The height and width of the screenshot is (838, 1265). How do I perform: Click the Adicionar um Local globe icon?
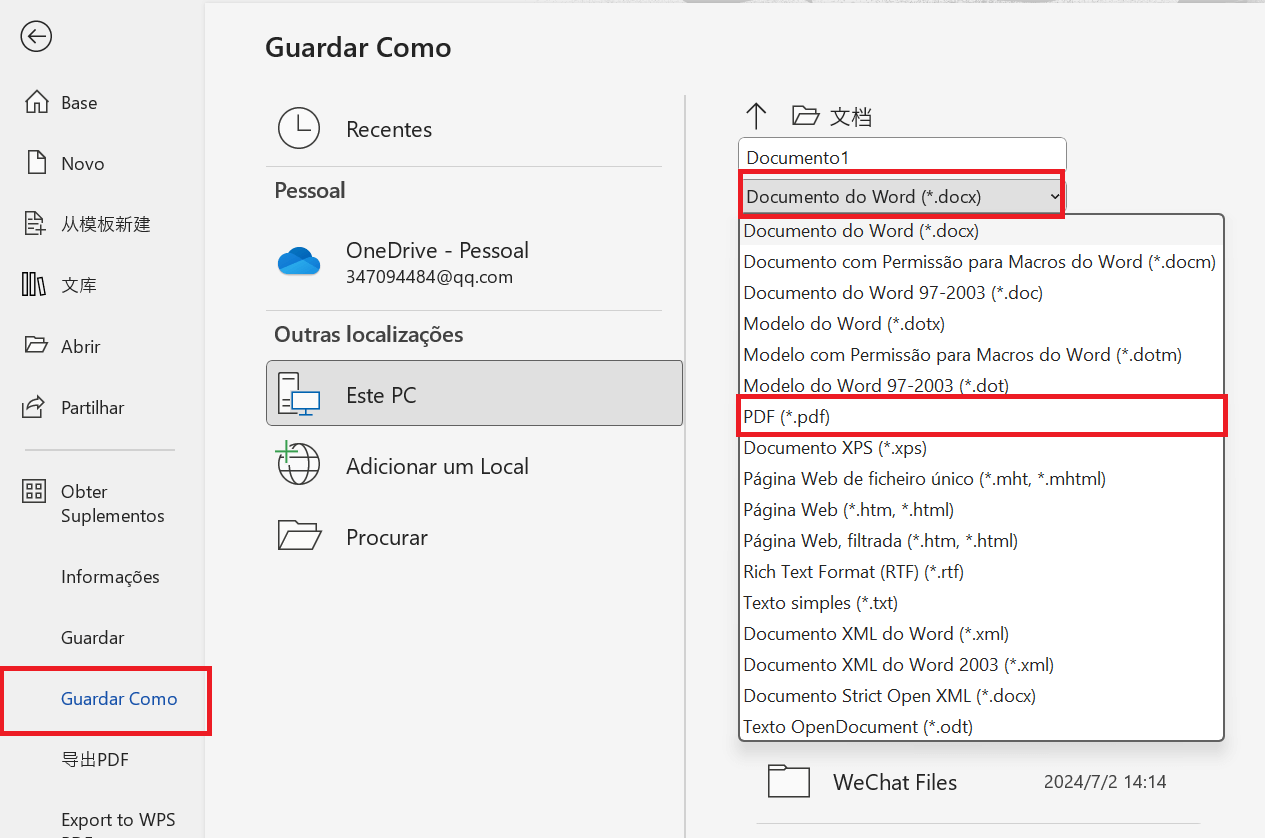click(x=298, y=464)
